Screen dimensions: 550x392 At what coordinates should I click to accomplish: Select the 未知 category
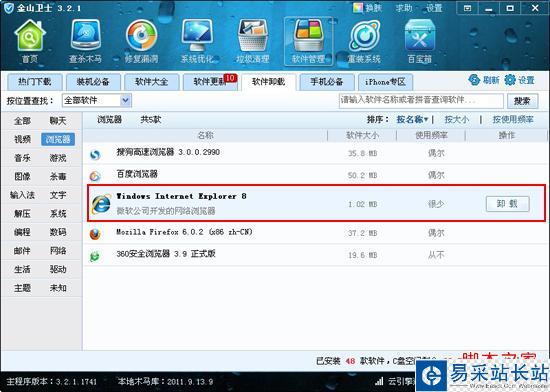[x=58, y=288]
